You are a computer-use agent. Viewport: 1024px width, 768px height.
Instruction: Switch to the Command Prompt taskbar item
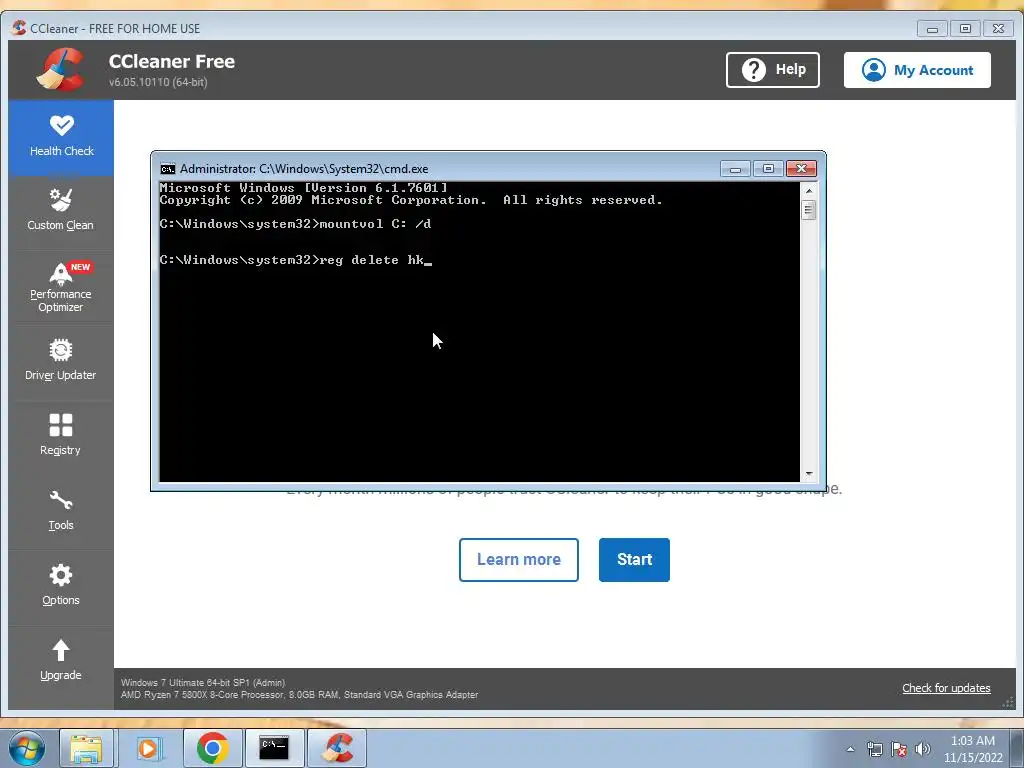[x=274, y=748]
